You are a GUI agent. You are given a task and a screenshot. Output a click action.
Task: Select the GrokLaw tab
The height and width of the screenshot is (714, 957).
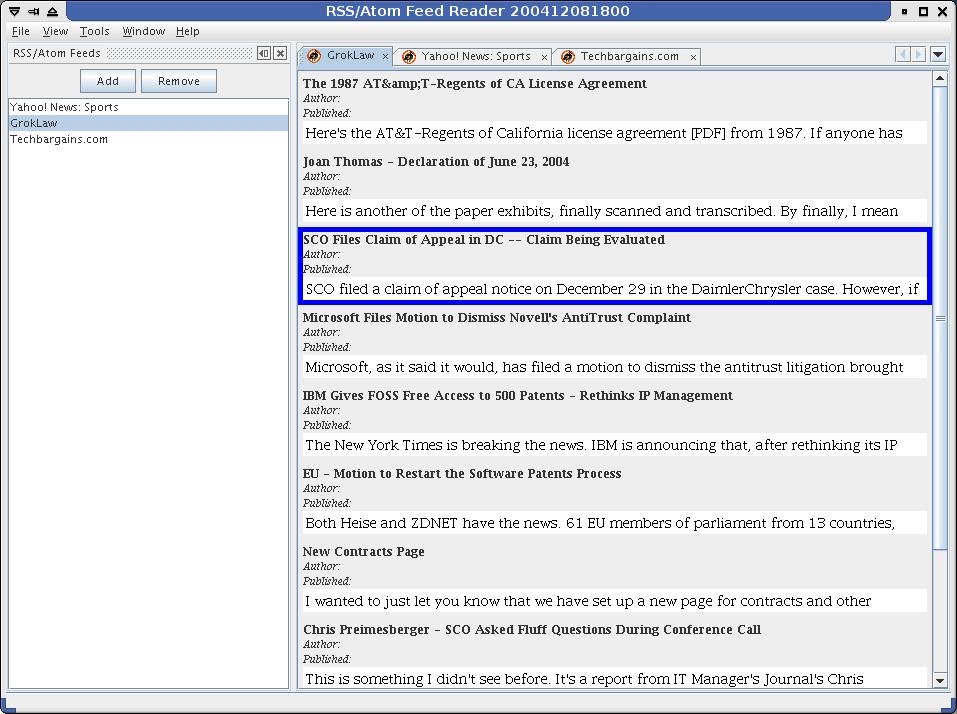tap(346, 56)
